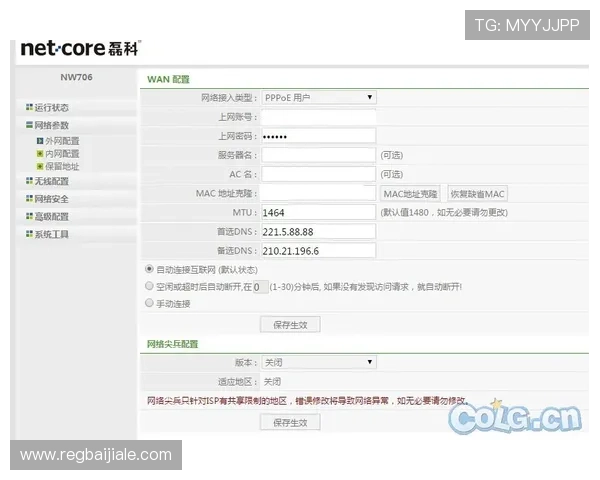
Task: Click 保存生效 under WAN 配置
Action: (290, 325)
